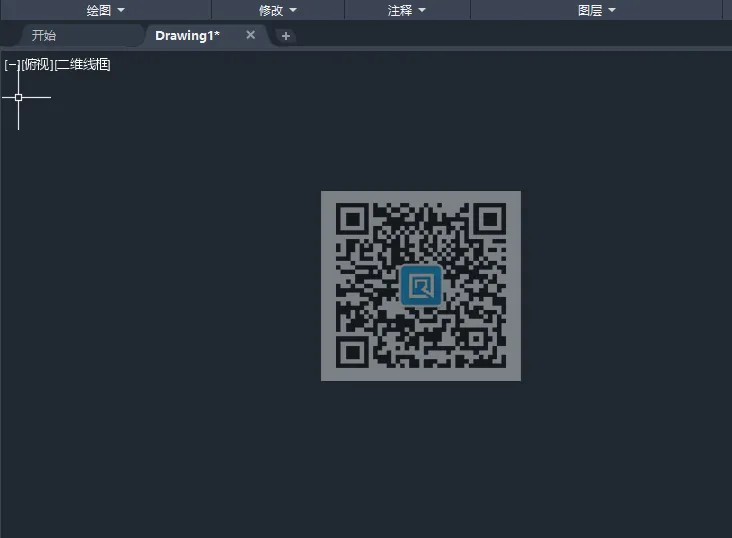Viewport: 732px width, 538px height.
Task: Open the [-] viewport controls menu
Action: tap(12, 64)
